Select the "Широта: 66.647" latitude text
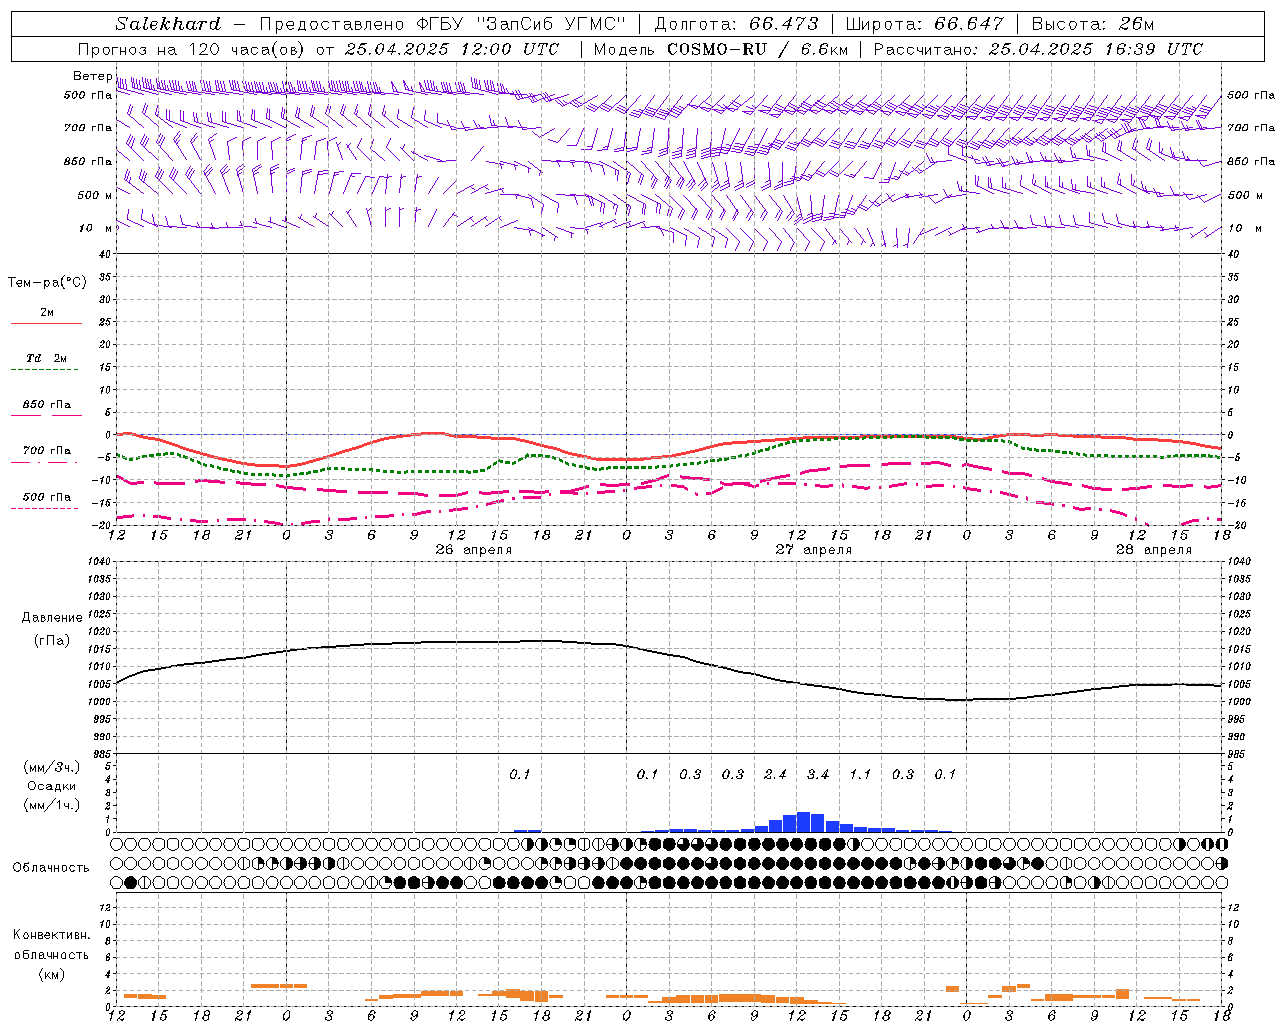This screenshot has height=1024, width=1280. pyautogui.click(x=925, y=24)
